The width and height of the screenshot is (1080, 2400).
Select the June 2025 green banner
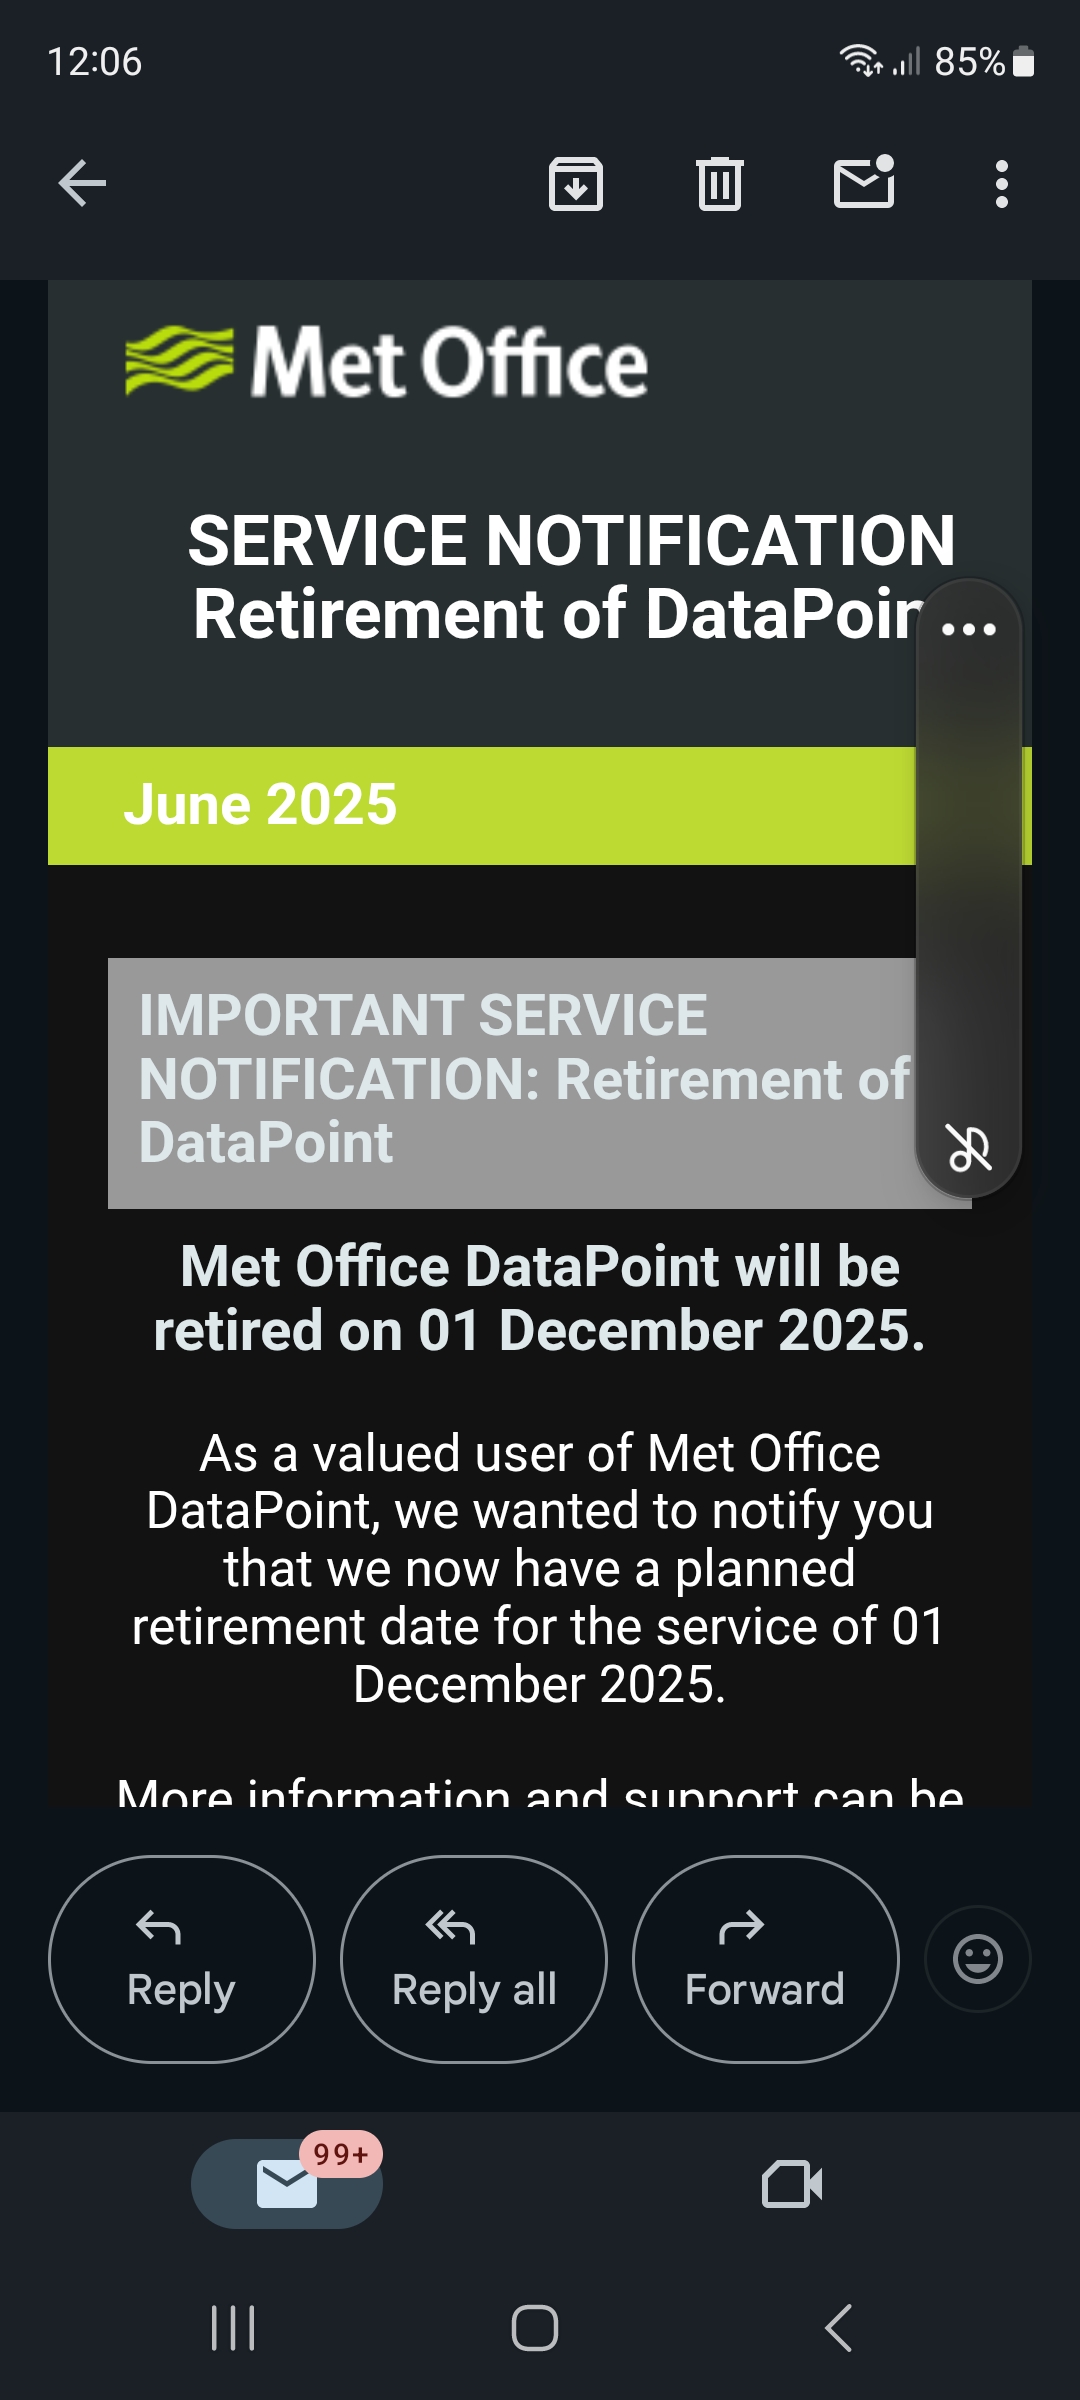[x=480, y=806]
